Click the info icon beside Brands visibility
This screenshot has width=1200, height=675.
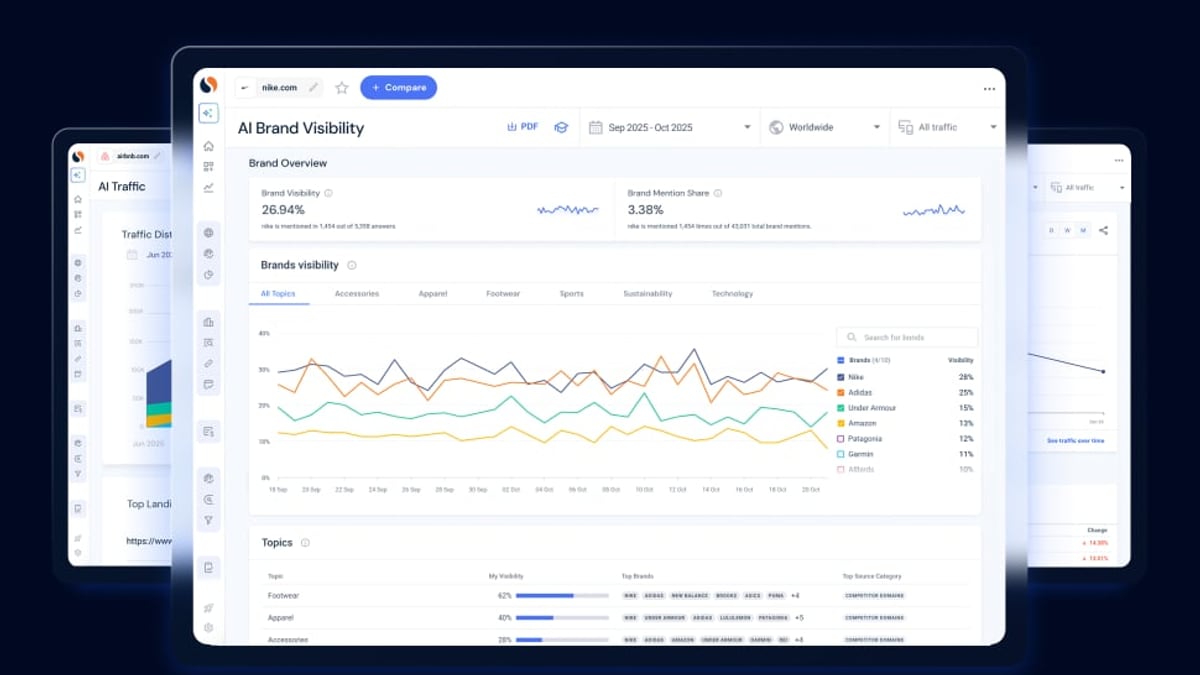351,265
